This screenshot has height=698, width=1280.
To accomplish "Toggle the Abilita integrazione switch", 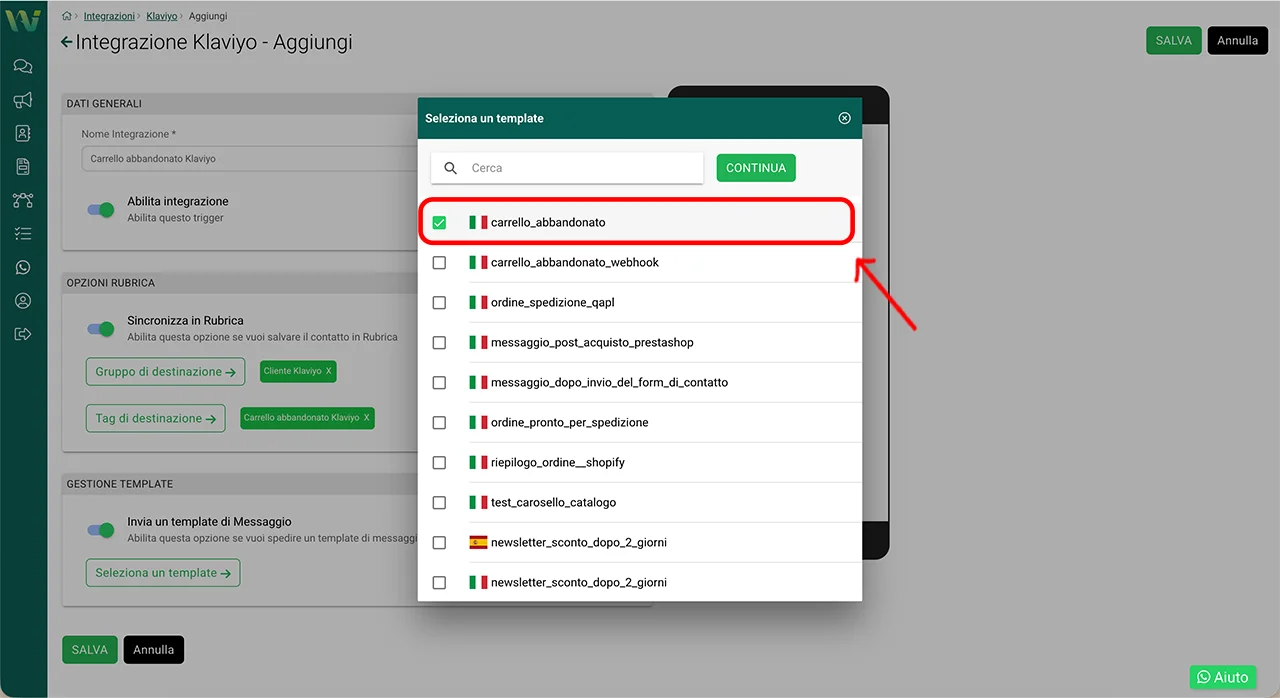I will [101, 209].
